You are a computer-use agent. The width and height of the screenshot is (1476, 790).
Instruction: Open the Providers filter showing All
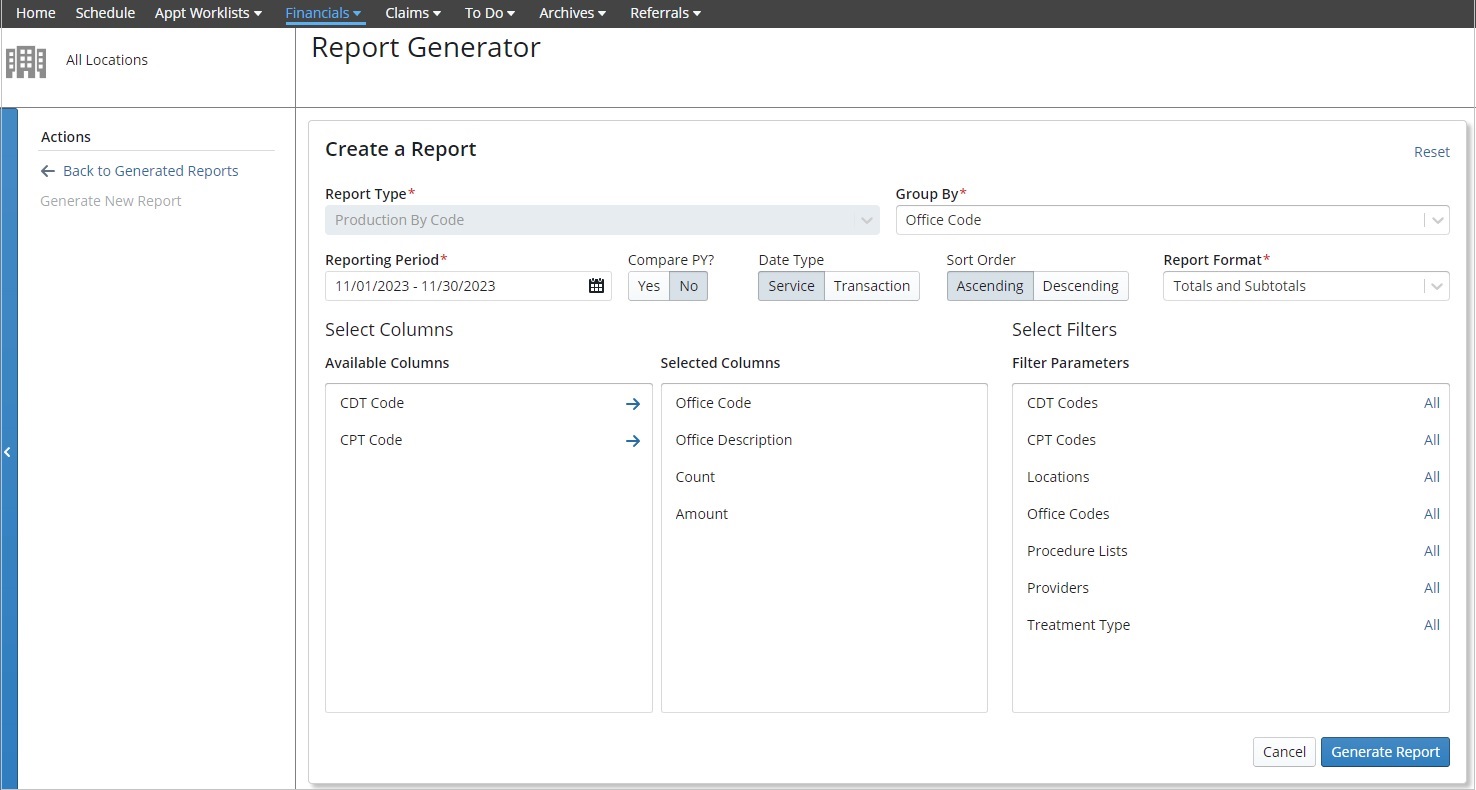point(1431,588)
